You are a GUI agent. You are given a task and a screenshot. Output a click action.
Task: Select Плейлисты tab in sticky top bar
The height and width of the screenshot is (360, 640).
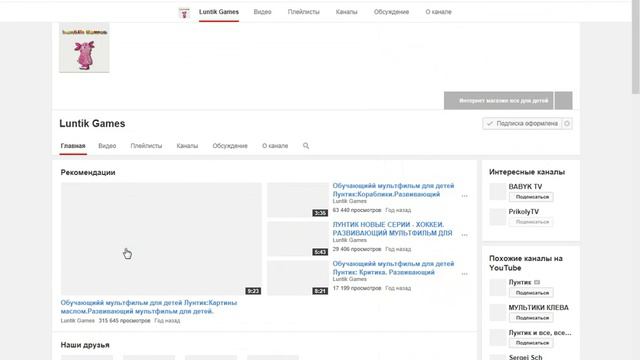point(304,12)
